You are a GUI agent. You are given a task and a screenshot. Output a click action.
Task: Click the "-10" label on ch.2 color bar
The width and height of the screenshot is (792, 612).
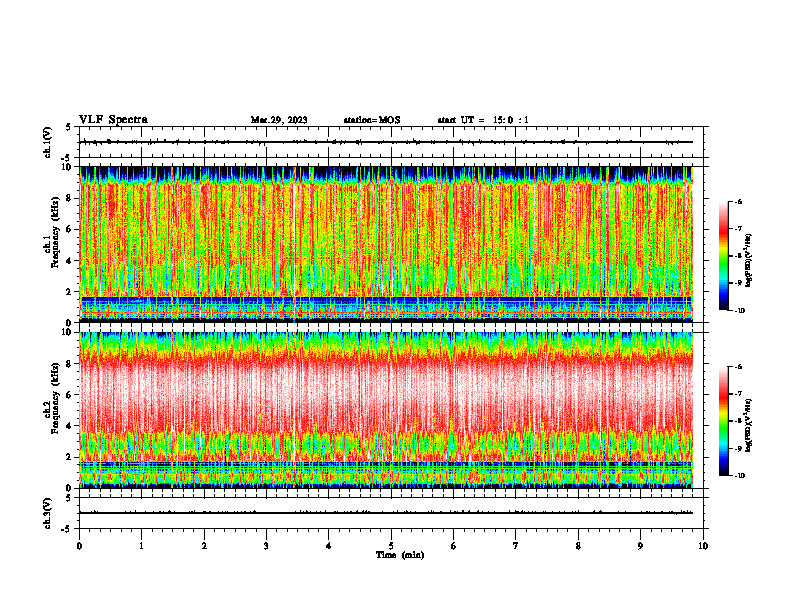740,476
